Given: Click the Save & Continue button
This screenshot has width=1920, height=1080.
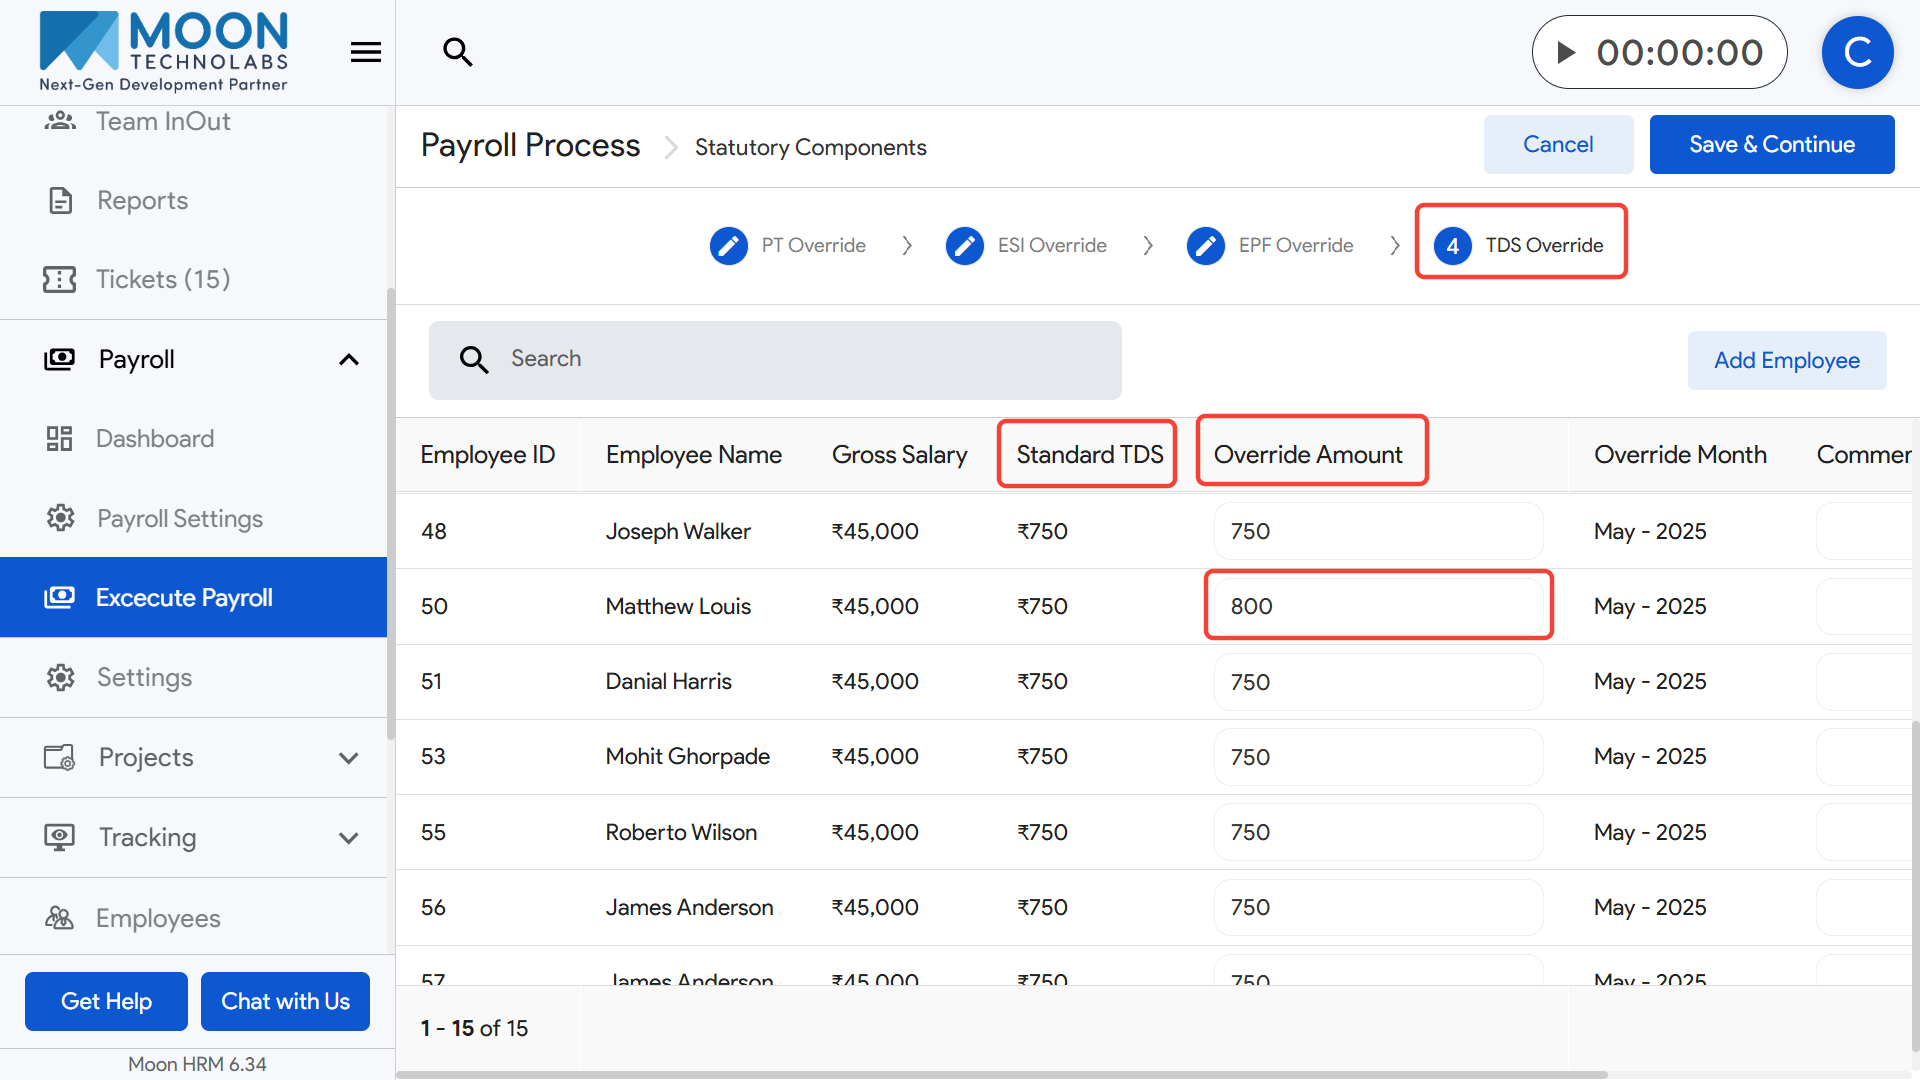Looking at the screenshot, I should (x=1771, y=144).
